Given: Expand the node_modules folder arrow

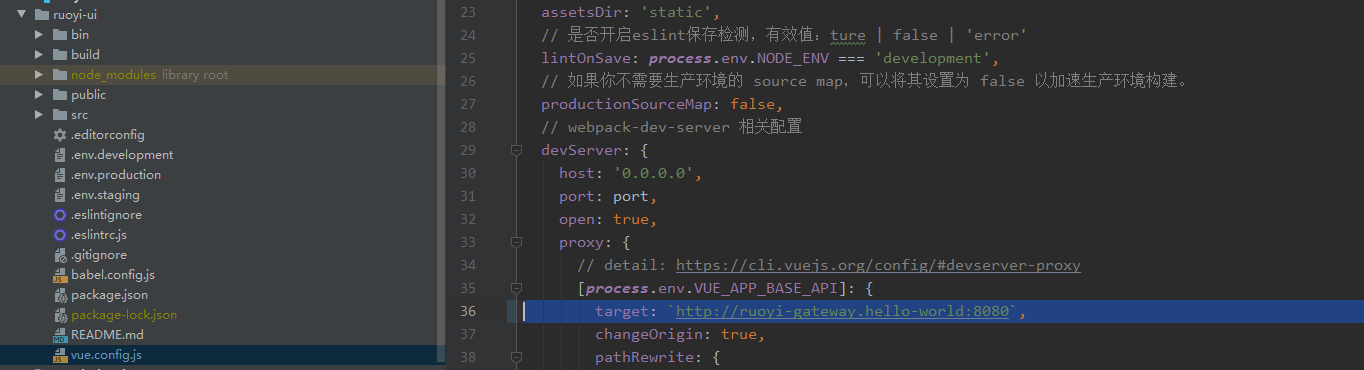Looking at the screenshot, I should click(39, 75).
